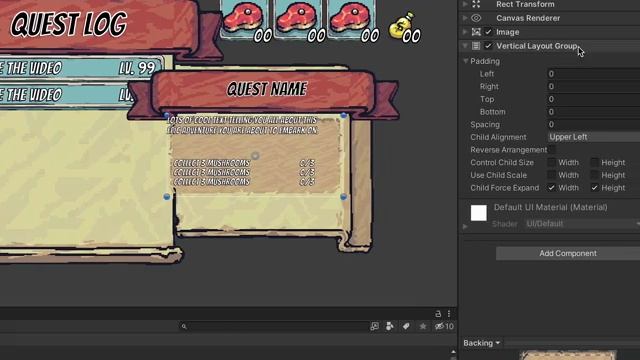Click the first meat icon in scene
Image resolution: width=640 pixels, height=360 pixels.
243,18
